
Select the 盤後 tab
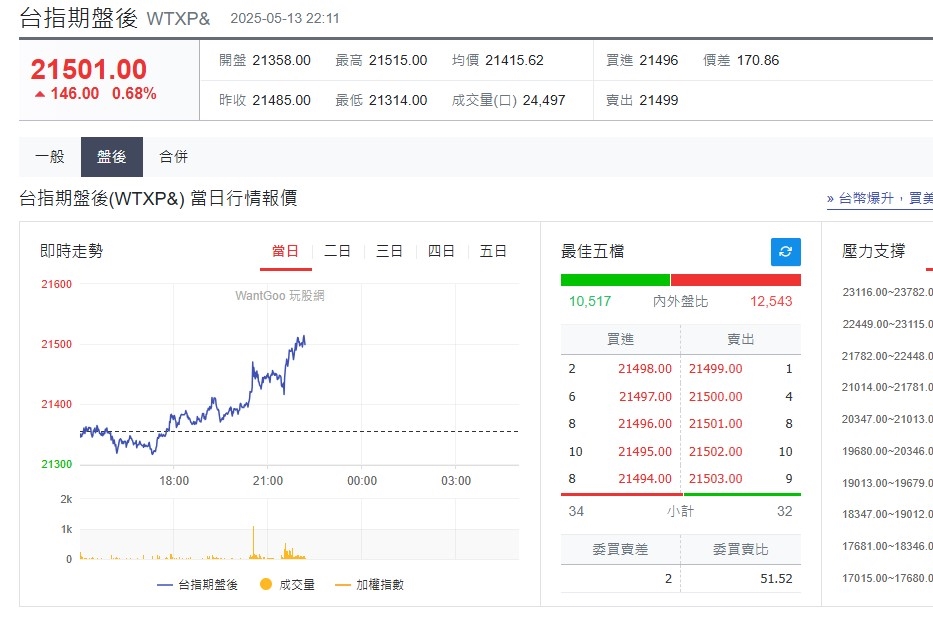(111, 157)
